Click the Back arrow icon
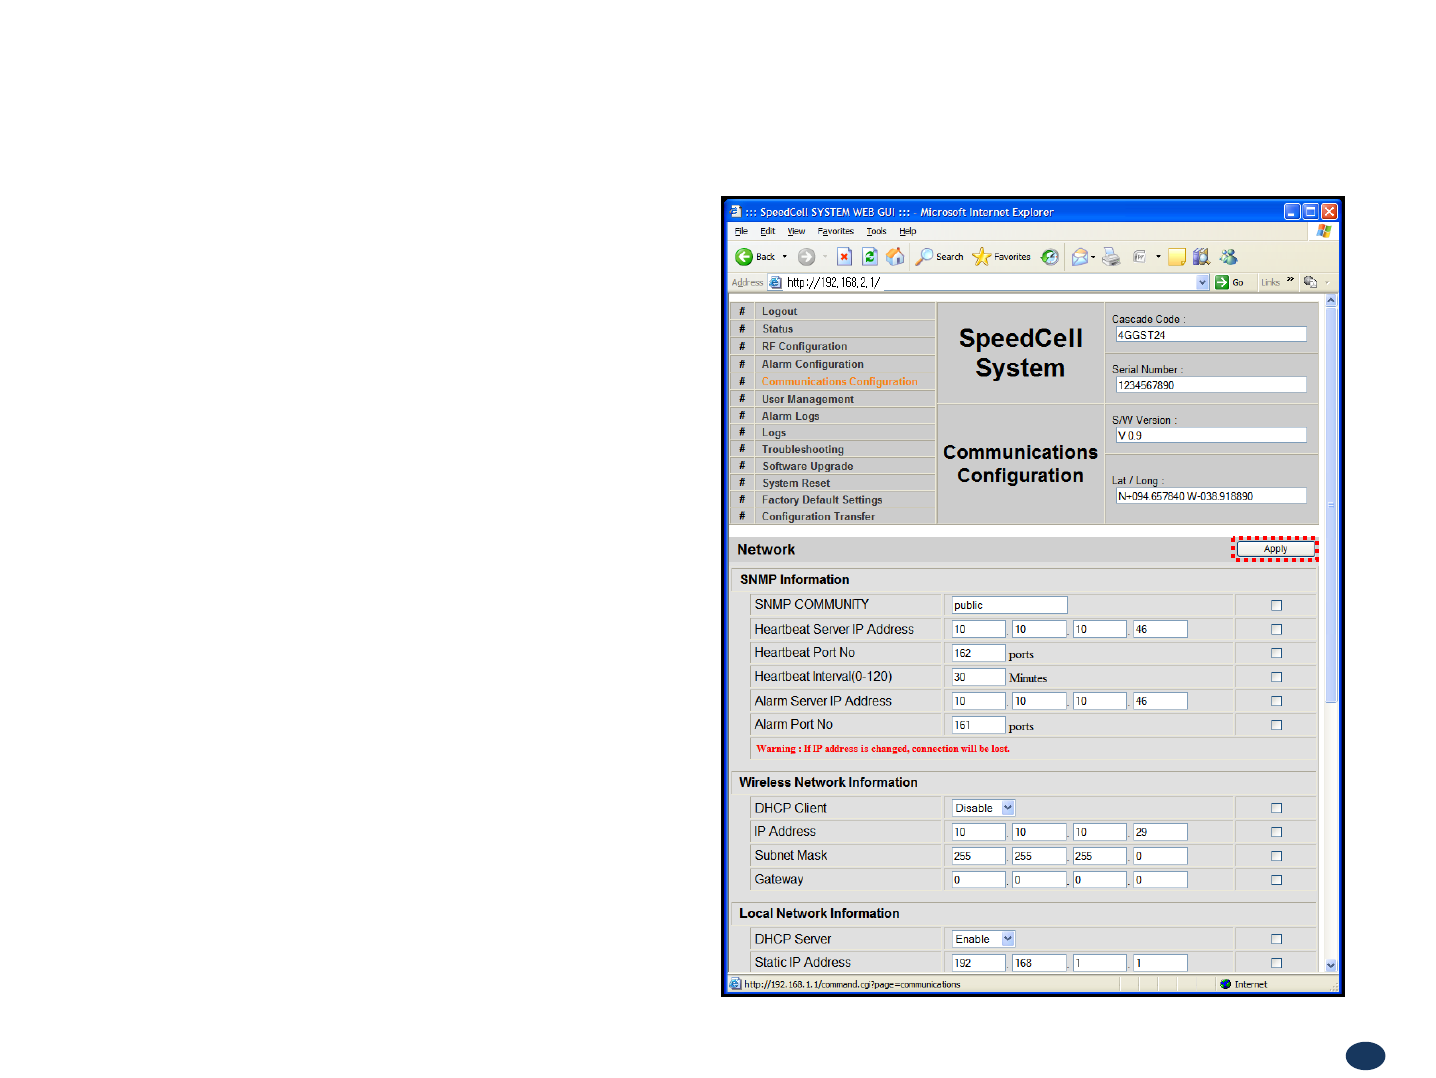The width and height of the screenshot is (1436, 1078). 744,257
